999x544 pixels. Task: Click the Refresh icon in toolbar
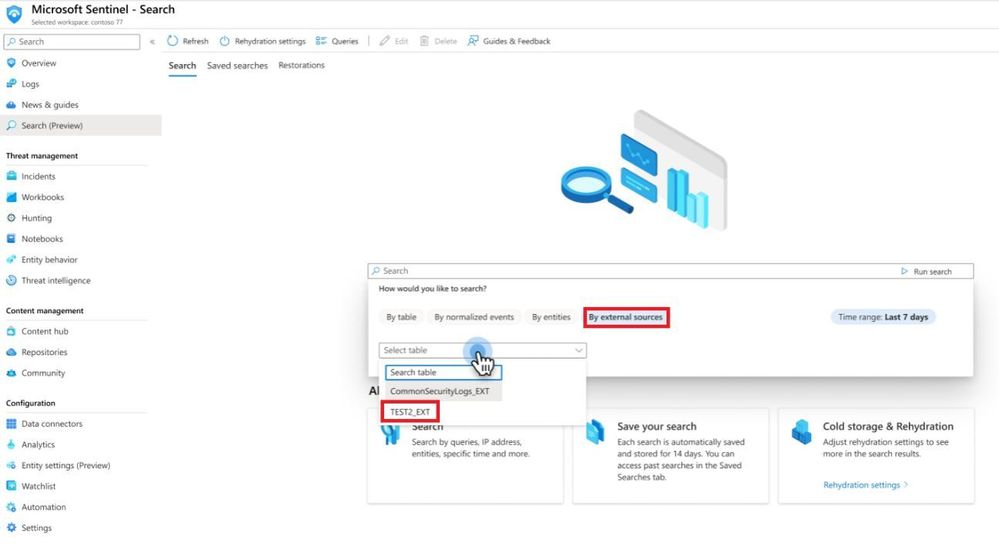pos(173,41)
